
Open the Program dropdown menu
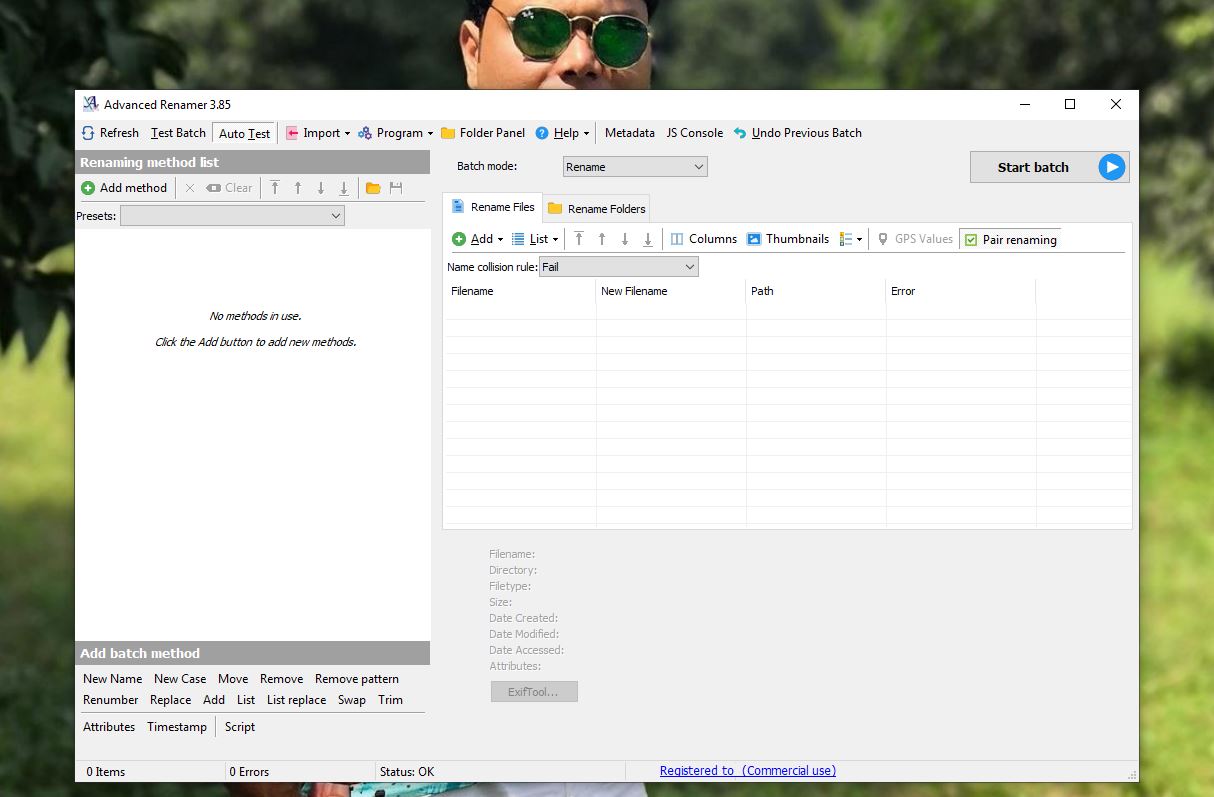pos(395,133)
